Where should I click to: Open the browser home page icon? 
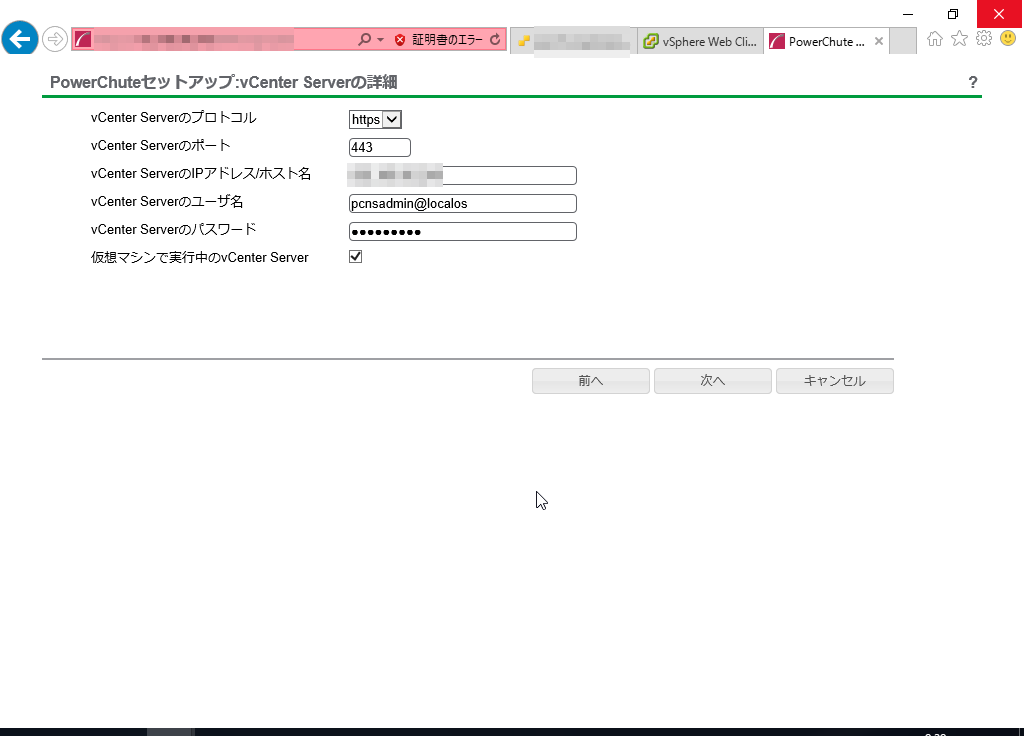(x=935, y=39)
